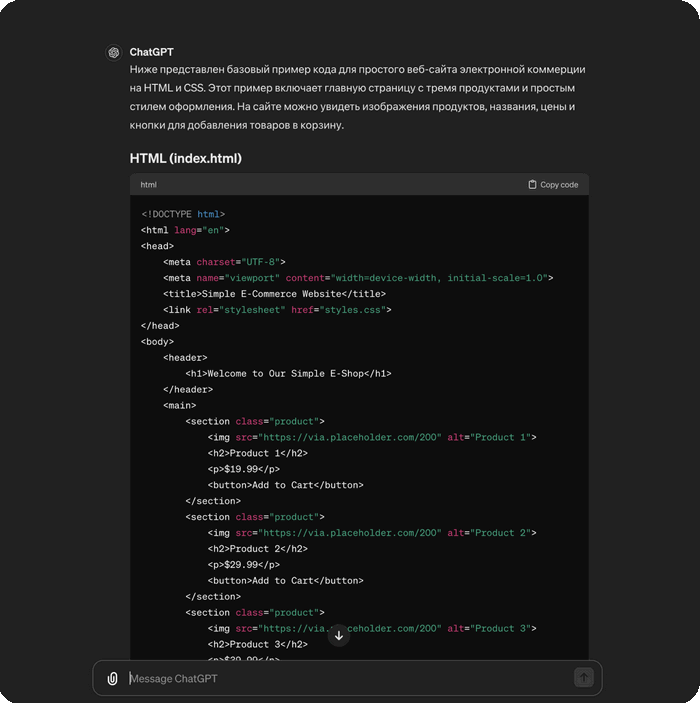Attach a file with the paperclip icon
The height and width of the screenshot is (703, 700).
pyautogui.click(x=113, y=678)
